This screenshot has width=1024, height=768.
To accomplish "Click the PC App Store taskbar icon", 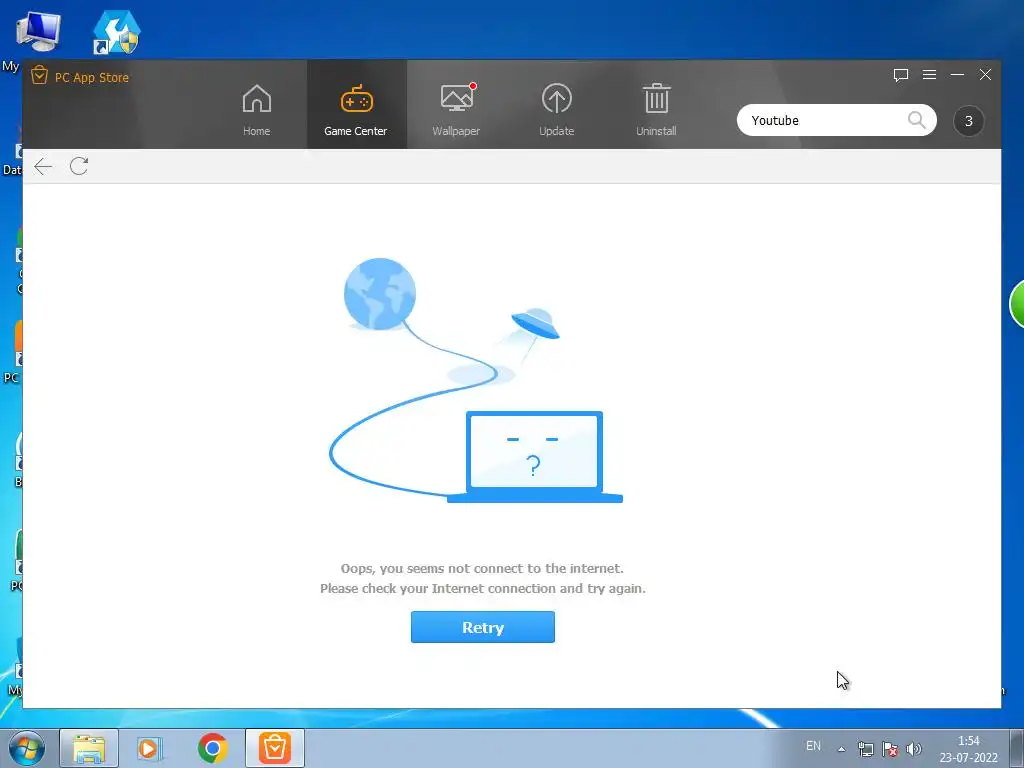I will [x=275, y=748].
